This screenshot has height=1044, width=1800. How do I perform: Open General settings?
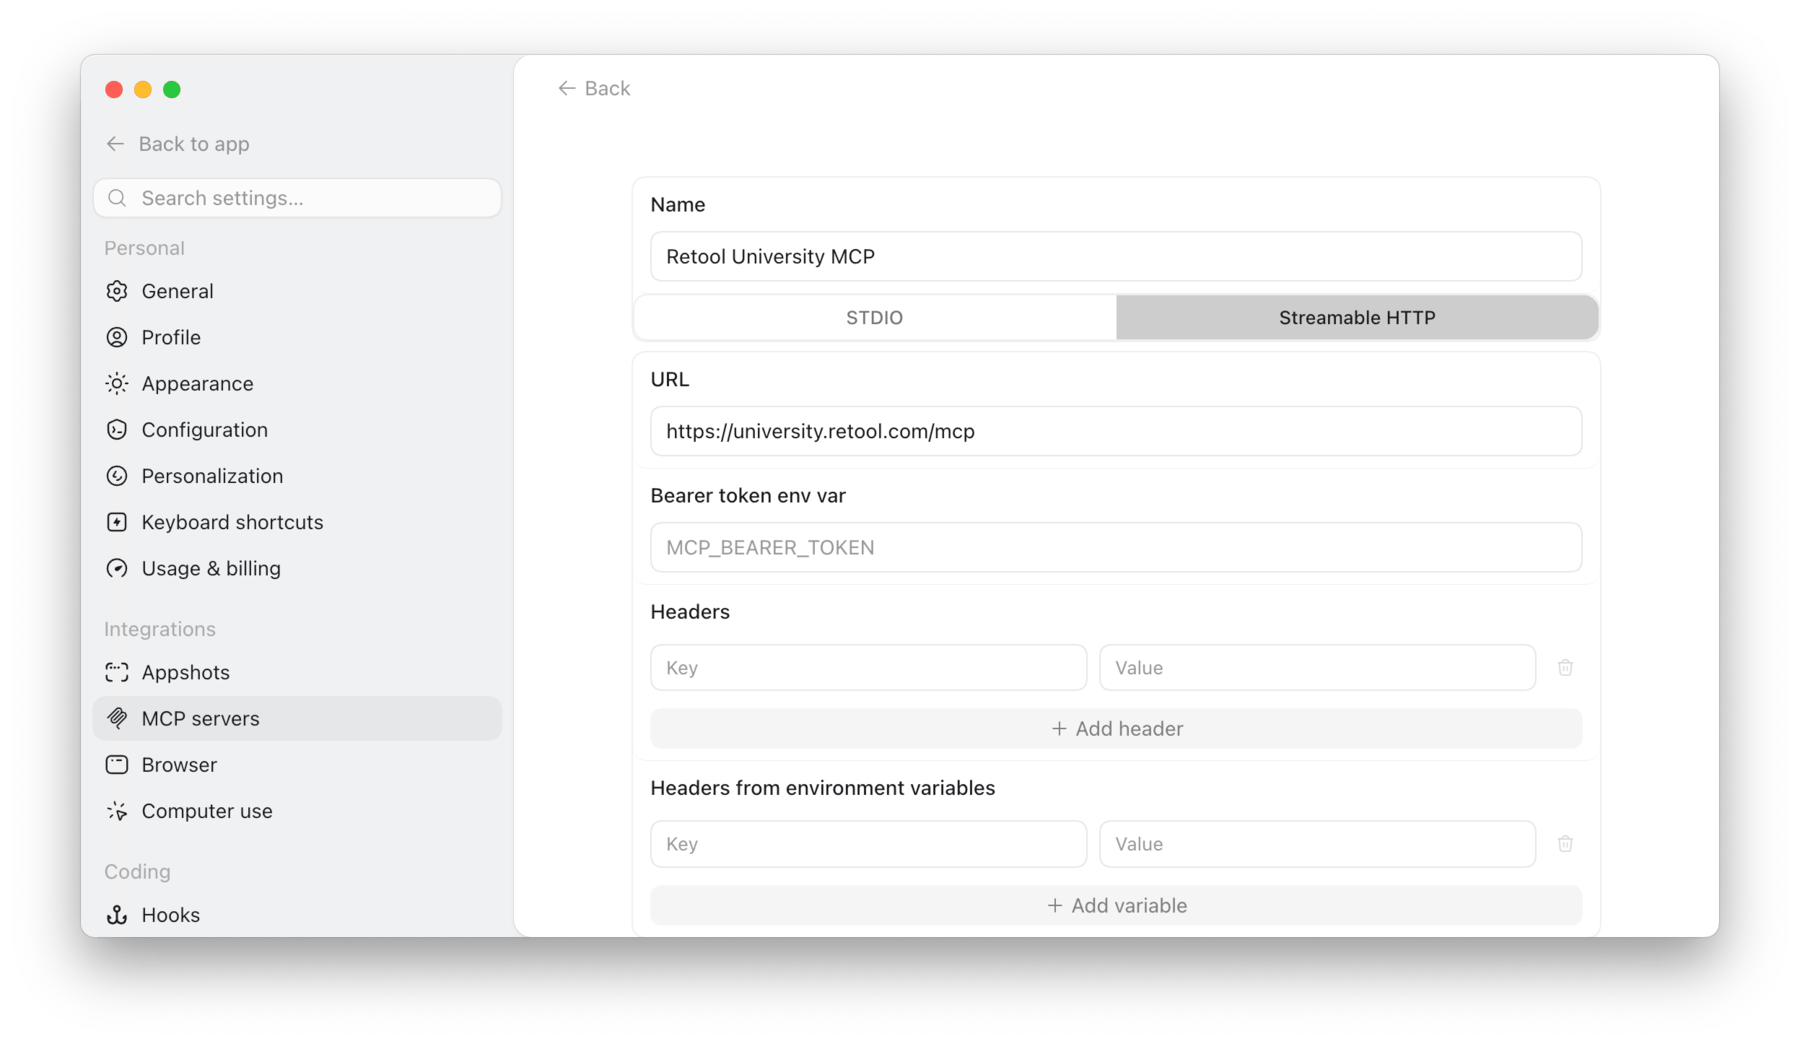tap(297, 291)
